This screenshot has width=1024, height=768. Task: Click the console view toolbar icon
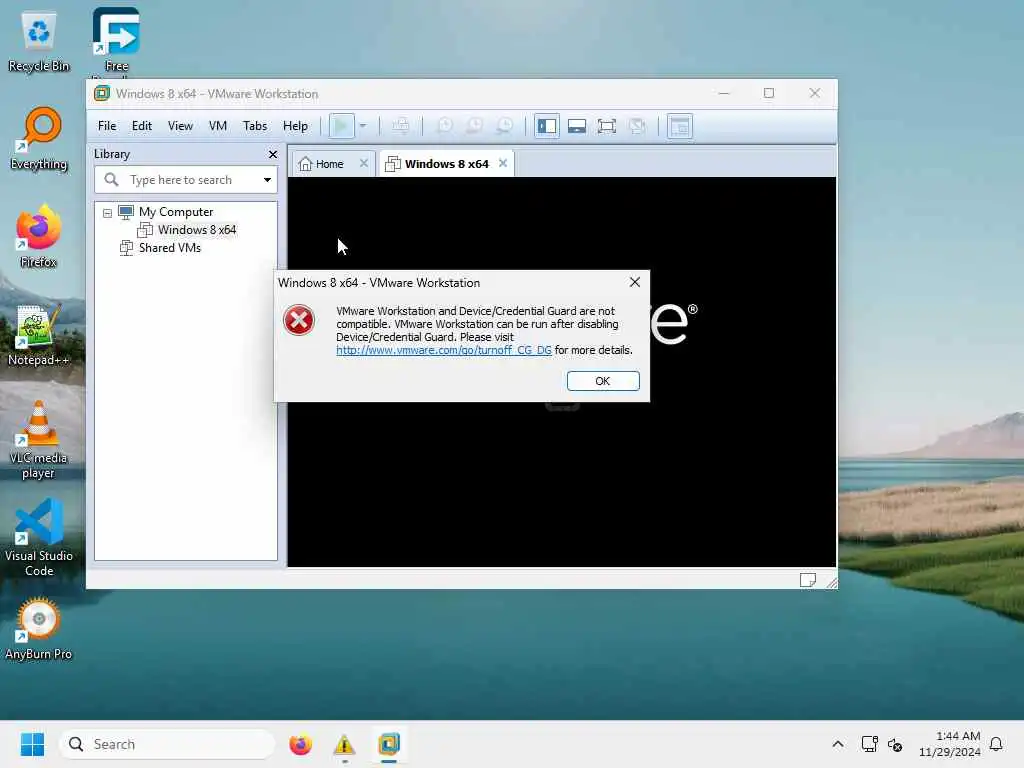point(680,126)
